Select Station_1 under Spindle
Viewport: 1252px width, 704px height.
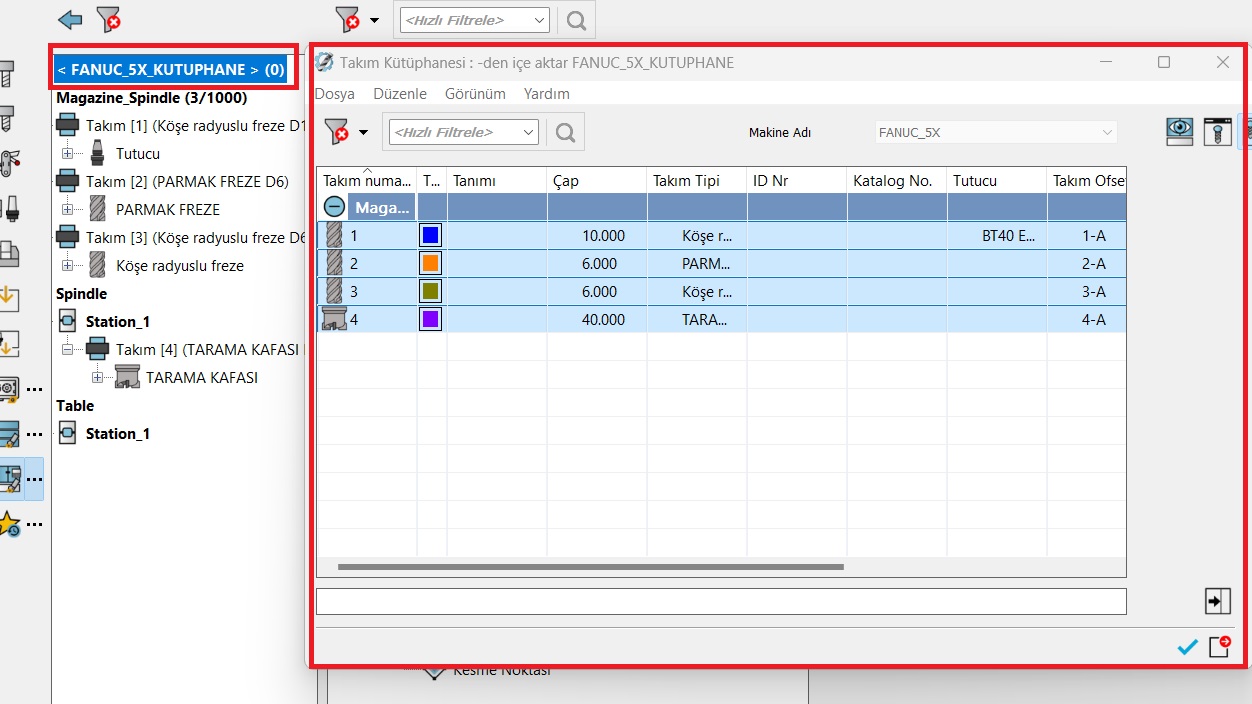pyautogui.click(x=117, y=322)
